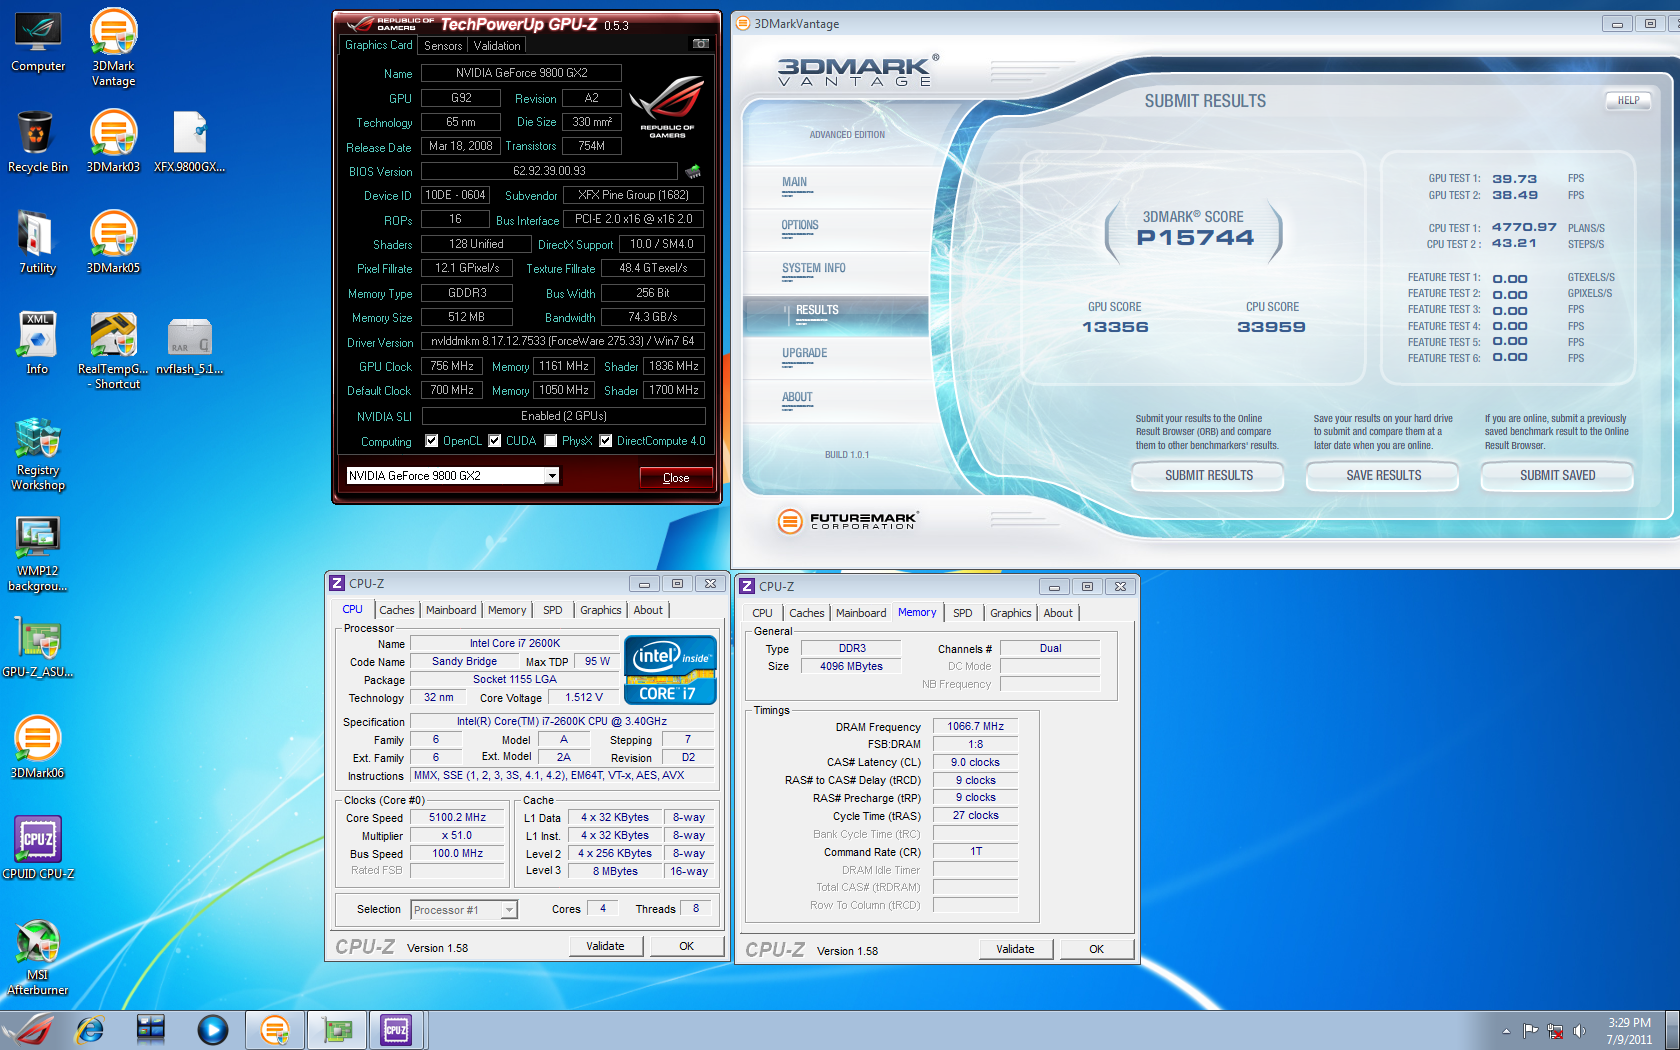Select the 3DMark03 desktop icon
This screenshot has height=1050, width=1680.
[113, 141]
